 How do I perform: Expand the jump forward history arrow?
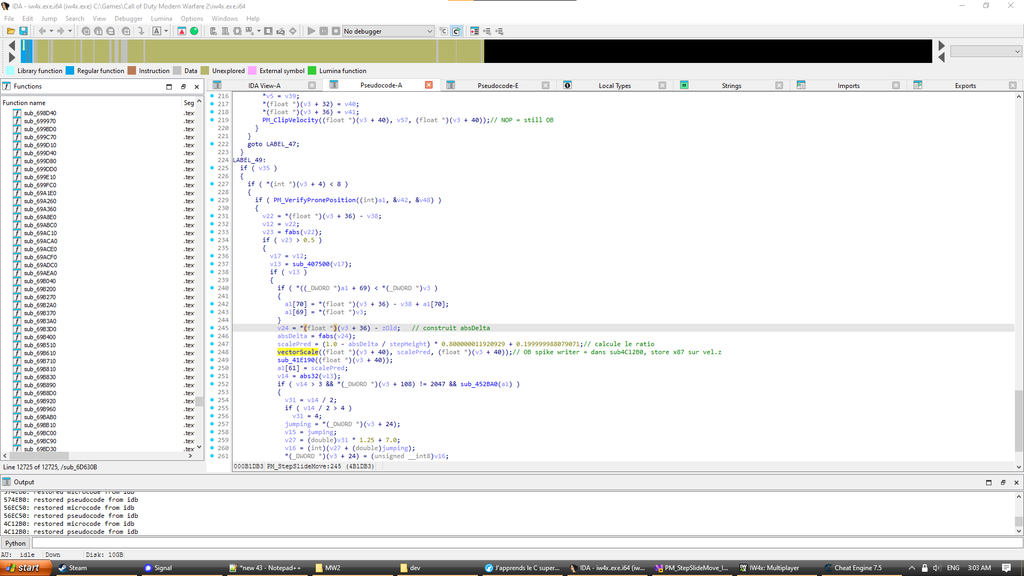click(x=71, y=31)
